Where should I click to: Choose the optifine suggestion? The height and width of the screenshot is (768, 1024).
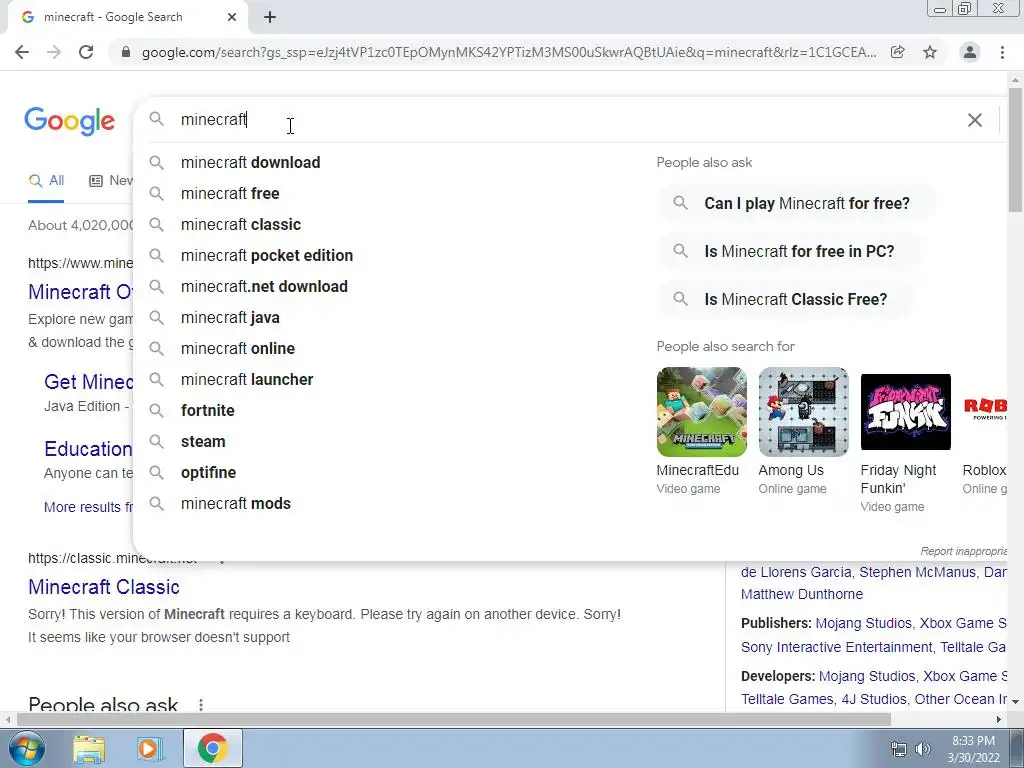[x=208, y=473]
